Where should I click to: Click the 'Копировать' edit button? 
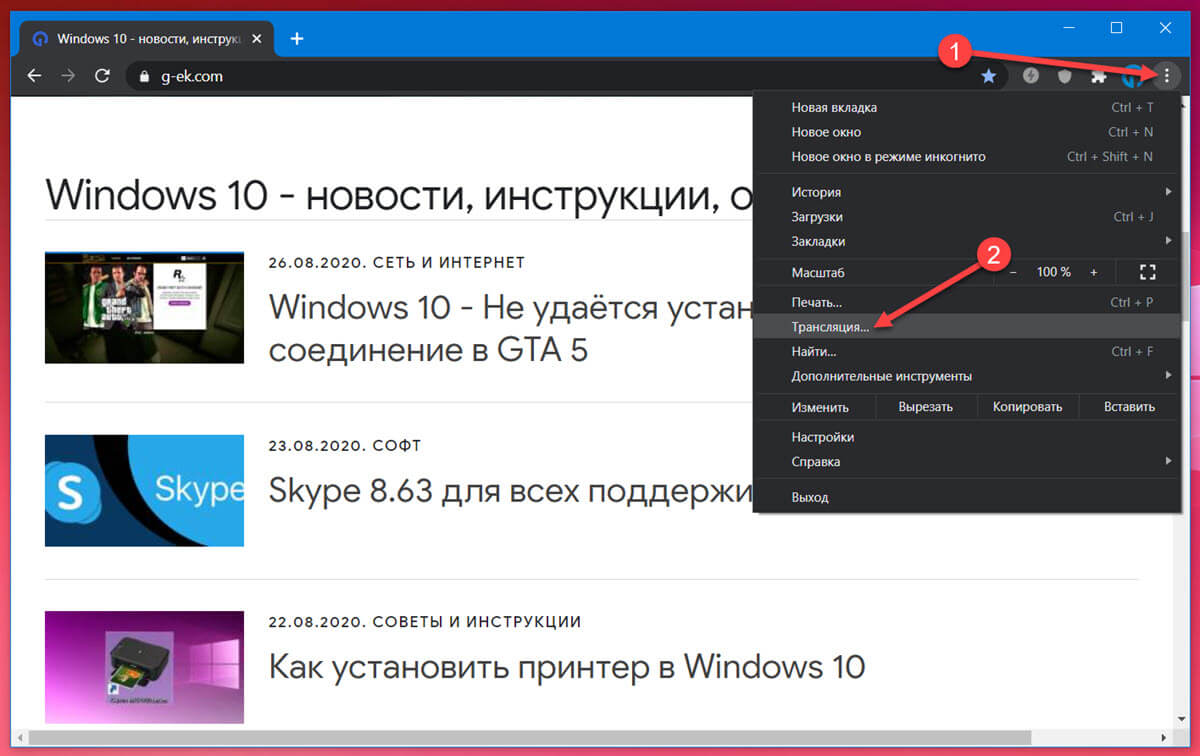pyautogui.click(x=1027, y=407)
